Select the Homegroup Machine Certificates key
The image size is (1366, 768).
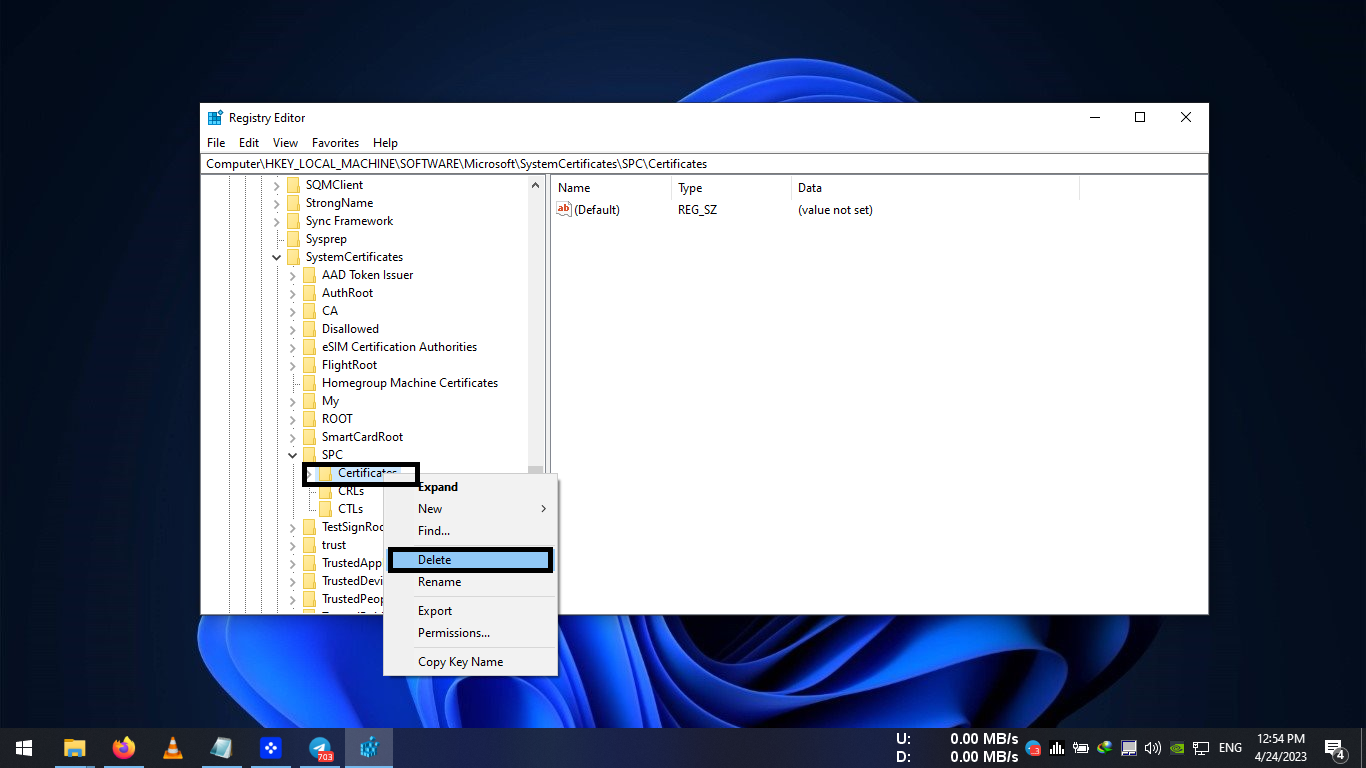410,383
